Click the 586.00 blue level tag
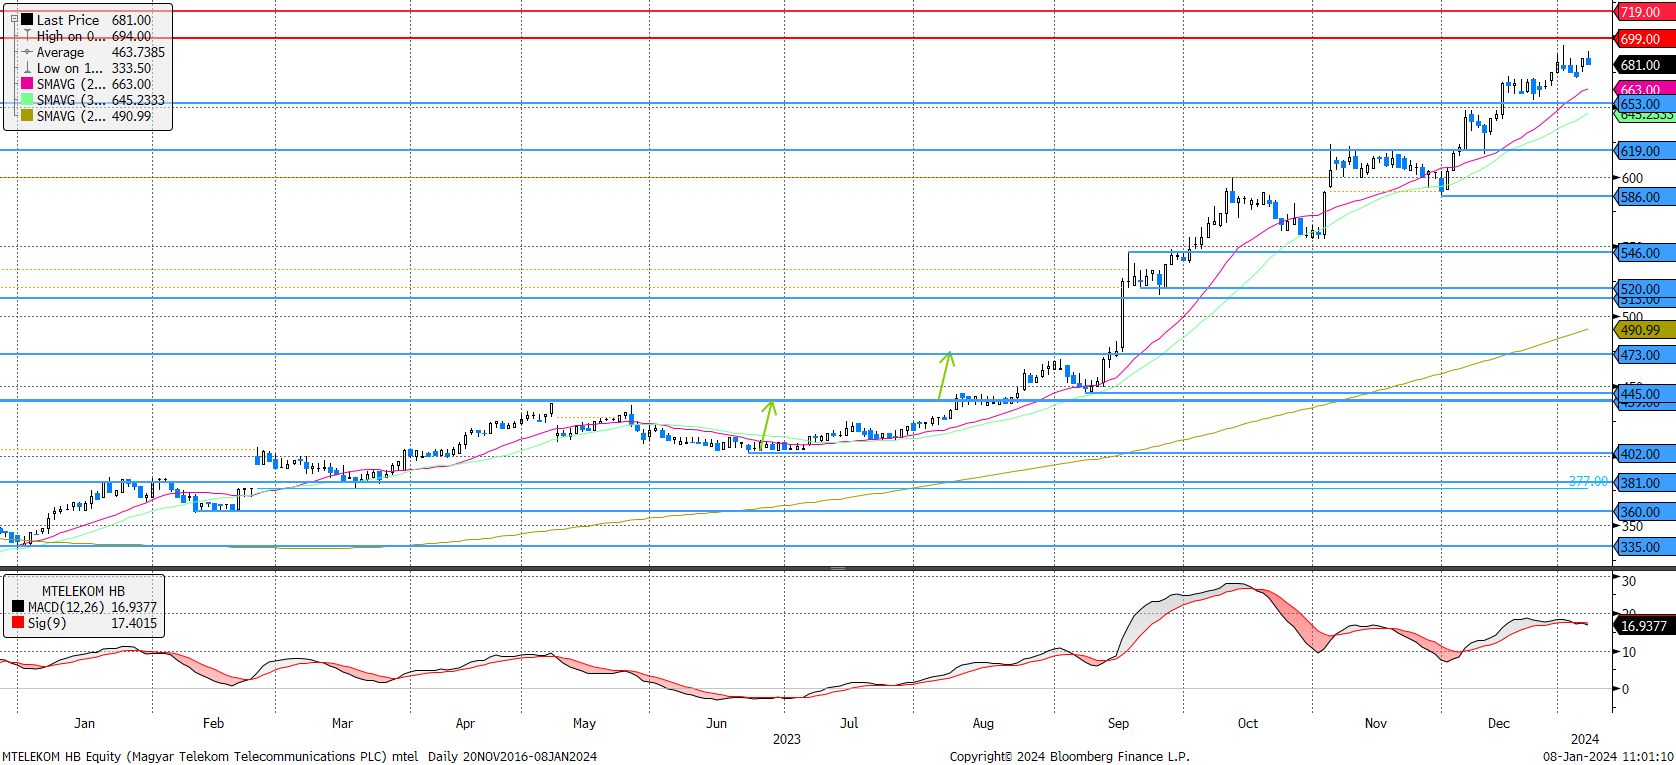The width and height of the screenshot is (1676, 765). click(1644, 197)
